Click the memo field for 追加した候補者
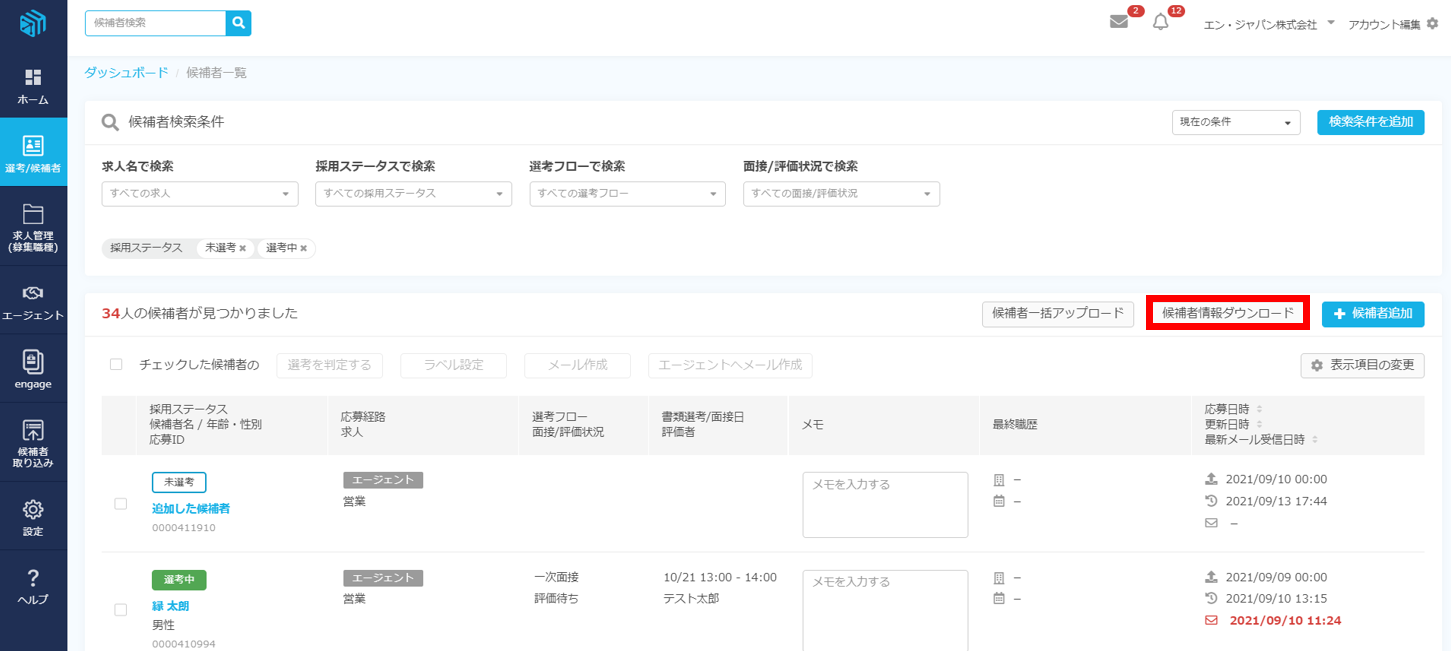The width and height of the screenshot is (1451, 651). click(x=885, y=504)
